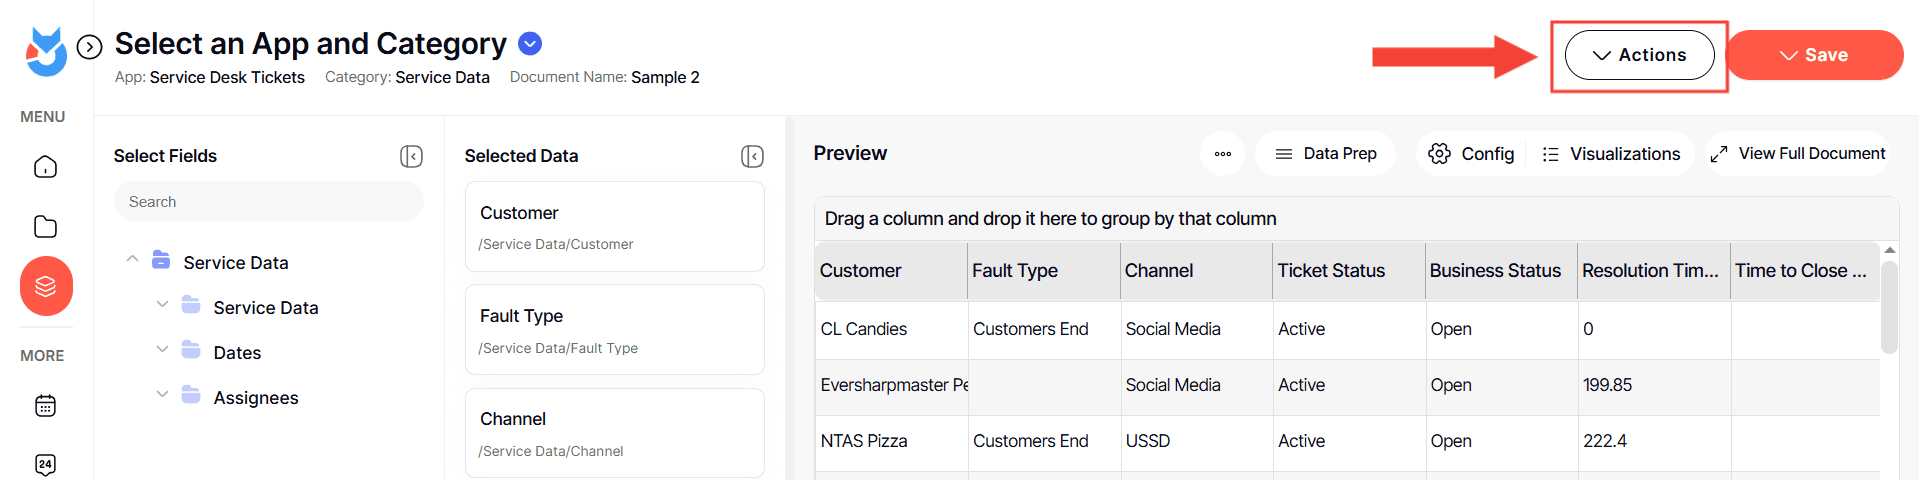
Task: Collapse the top Service Data tree folder
Action: (132, 259)
